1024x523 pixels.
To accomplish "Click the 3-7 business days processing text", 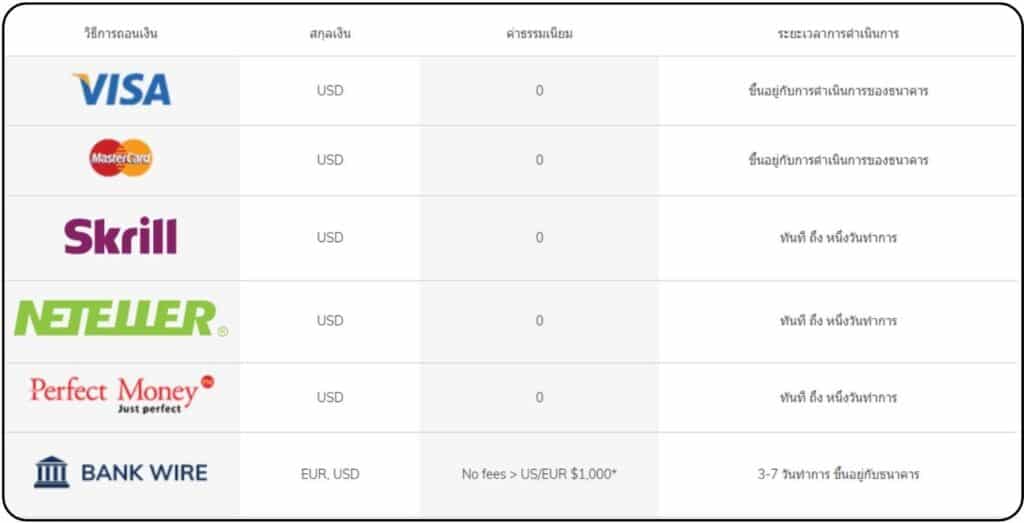I will [838, 474].
